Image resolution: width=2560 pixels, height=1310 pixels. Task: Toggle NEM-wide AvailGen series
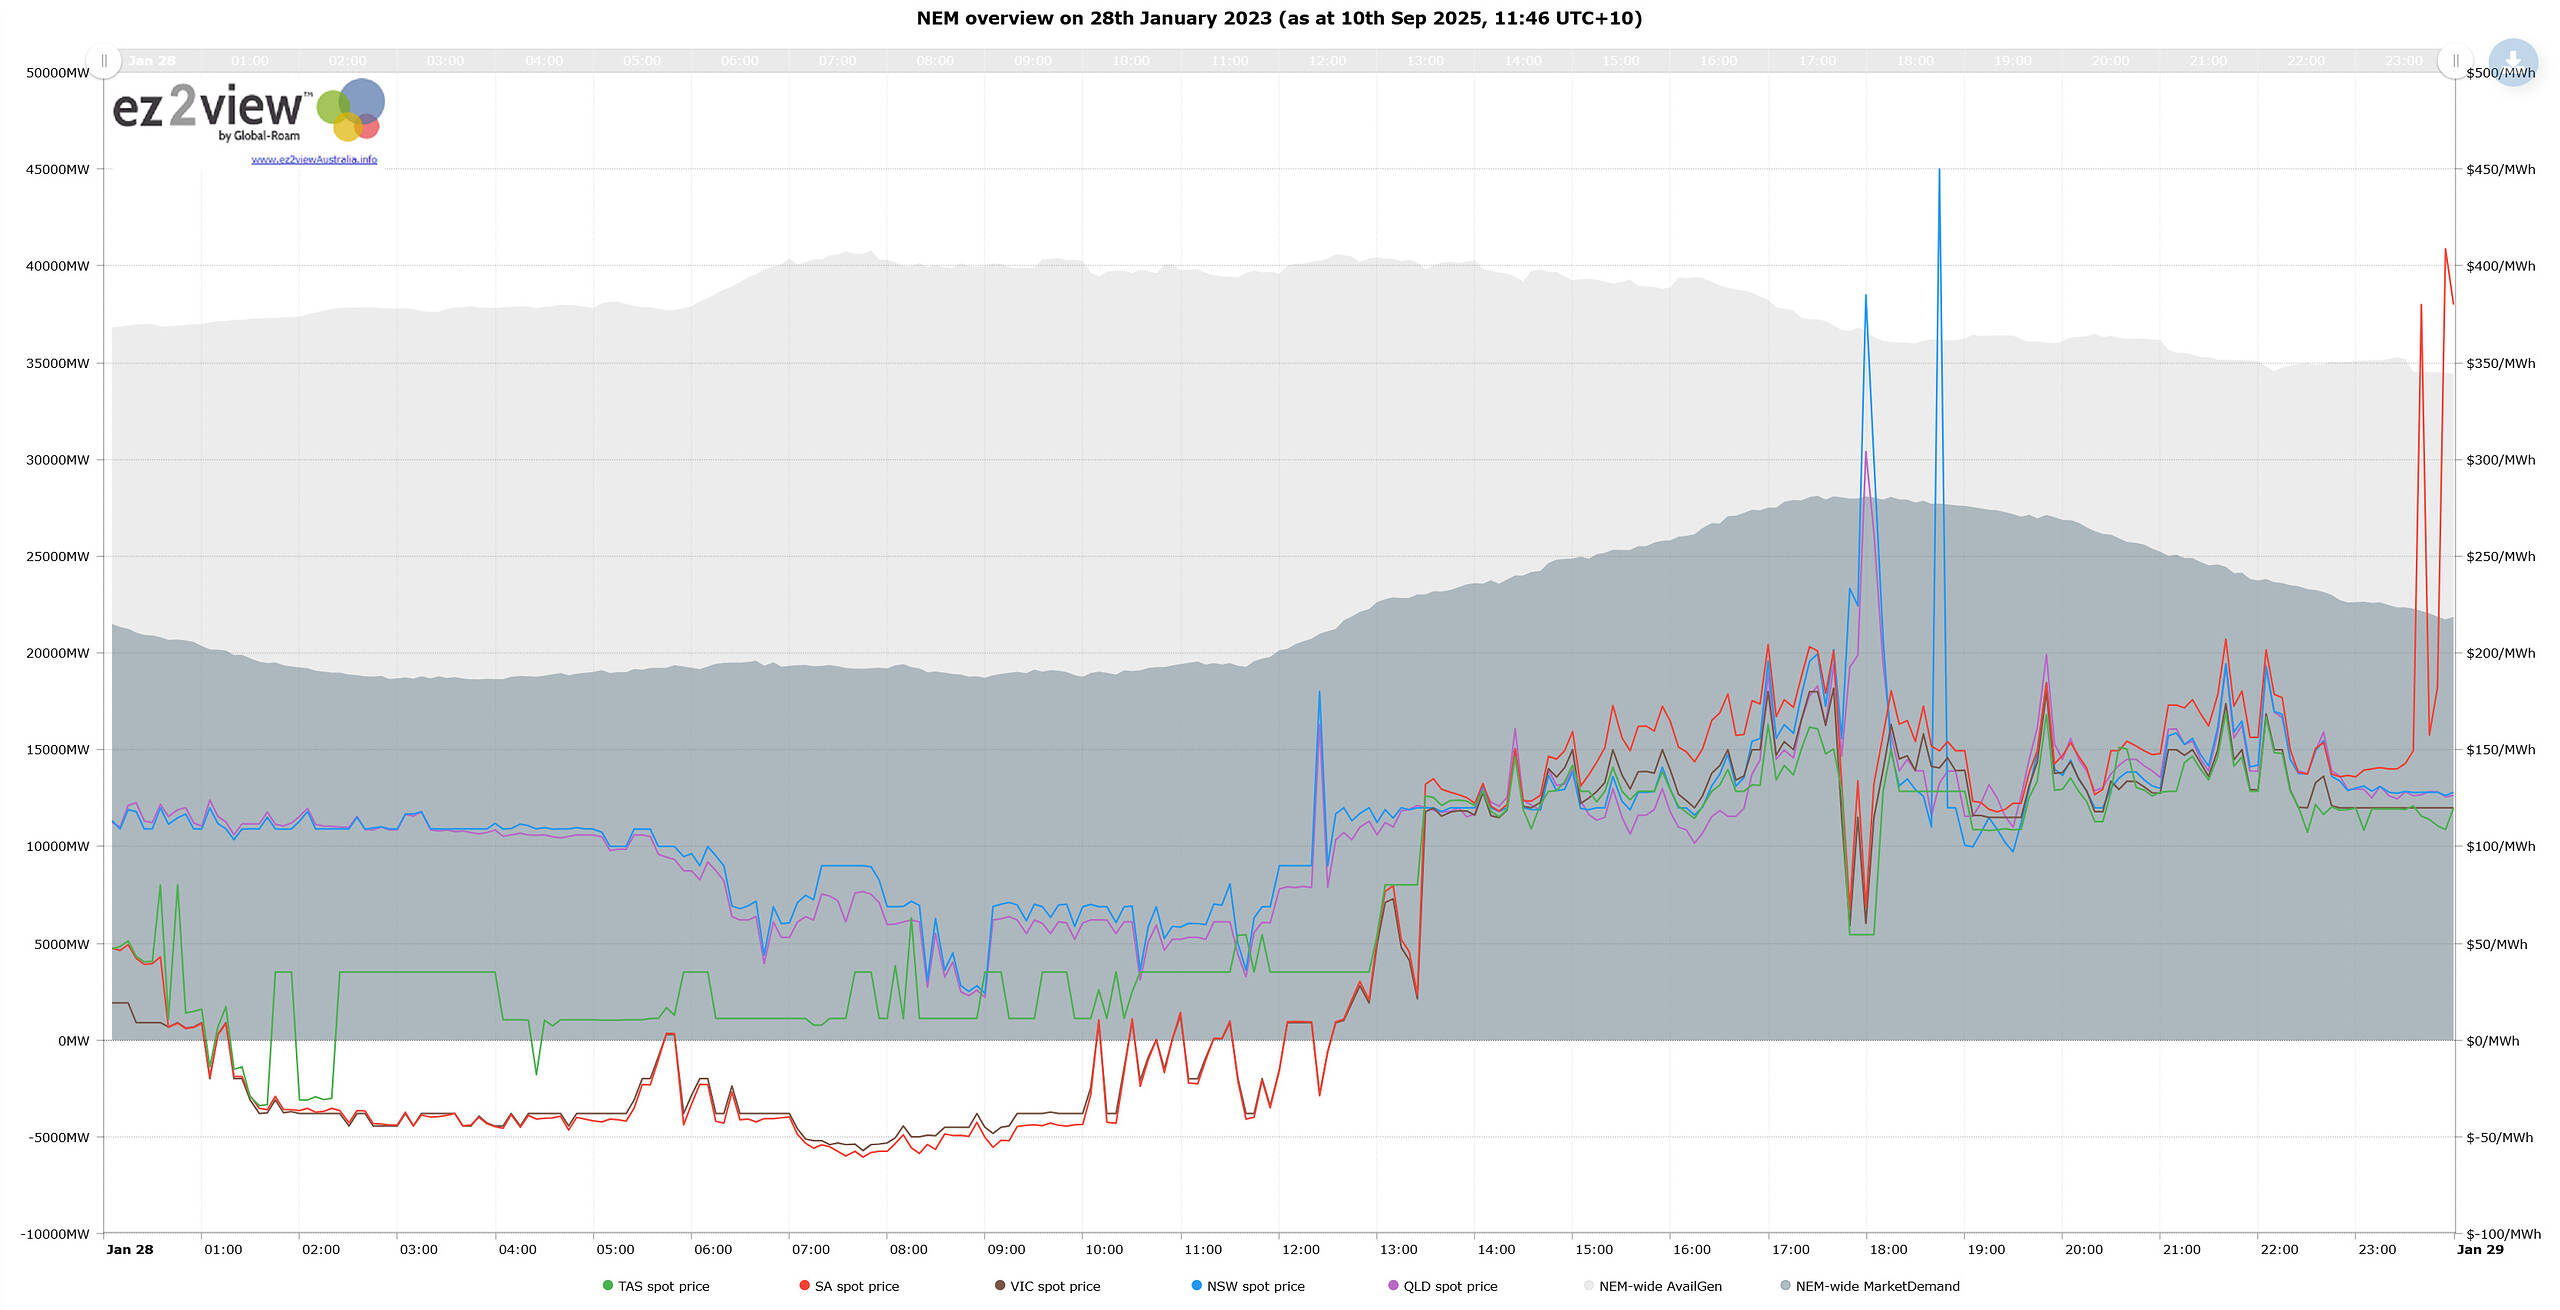[x=1653, y=1286]
